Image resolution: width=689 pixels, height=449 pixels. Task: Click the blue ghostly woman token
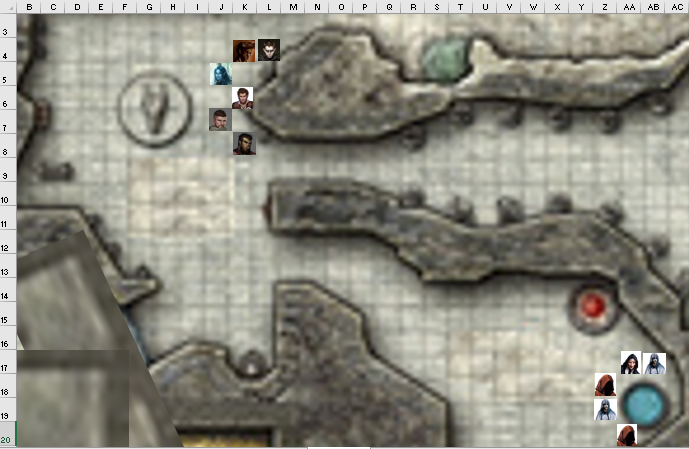click(x=221, y=74)
